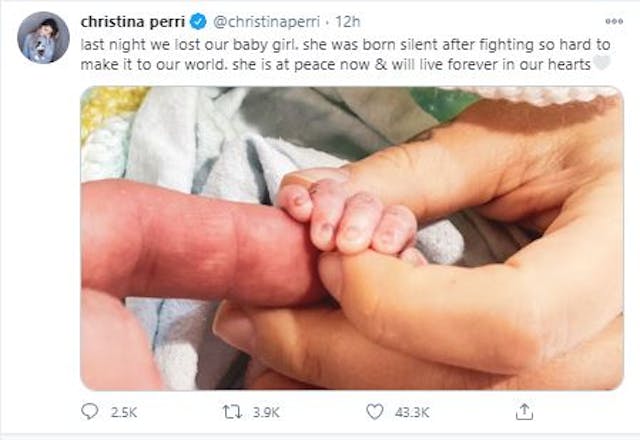
Task: Open the @christinaperri handle link
Action: pyautogui.click(x=256, y=22)
